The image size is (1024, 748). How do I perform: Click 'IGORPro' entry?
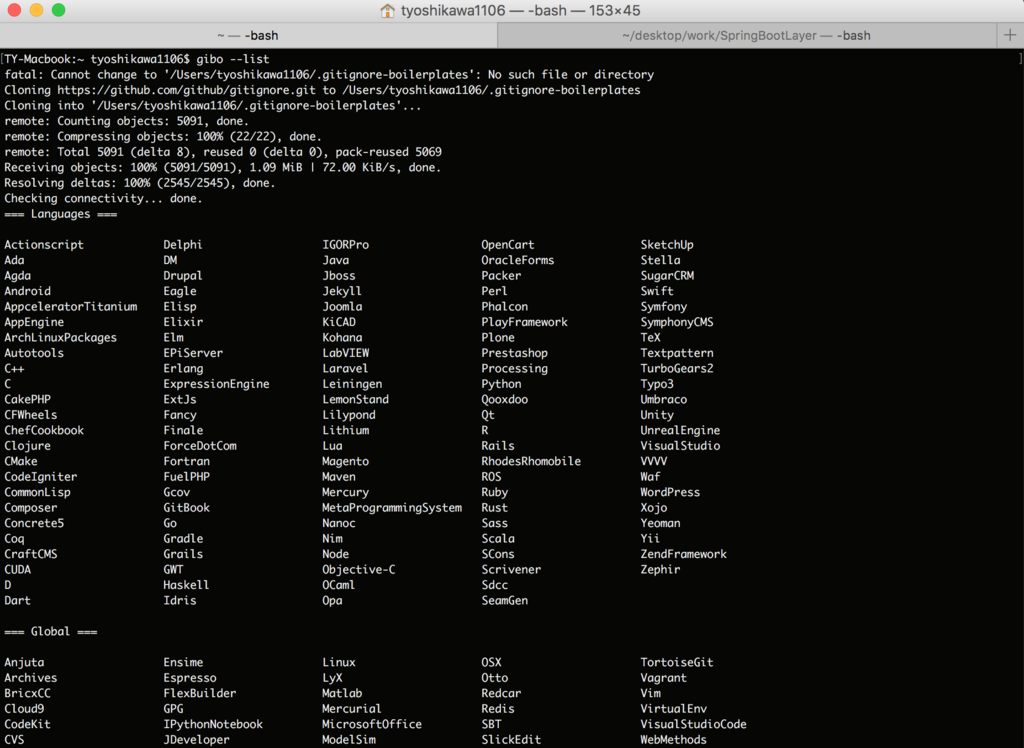[x=345, y=245]
